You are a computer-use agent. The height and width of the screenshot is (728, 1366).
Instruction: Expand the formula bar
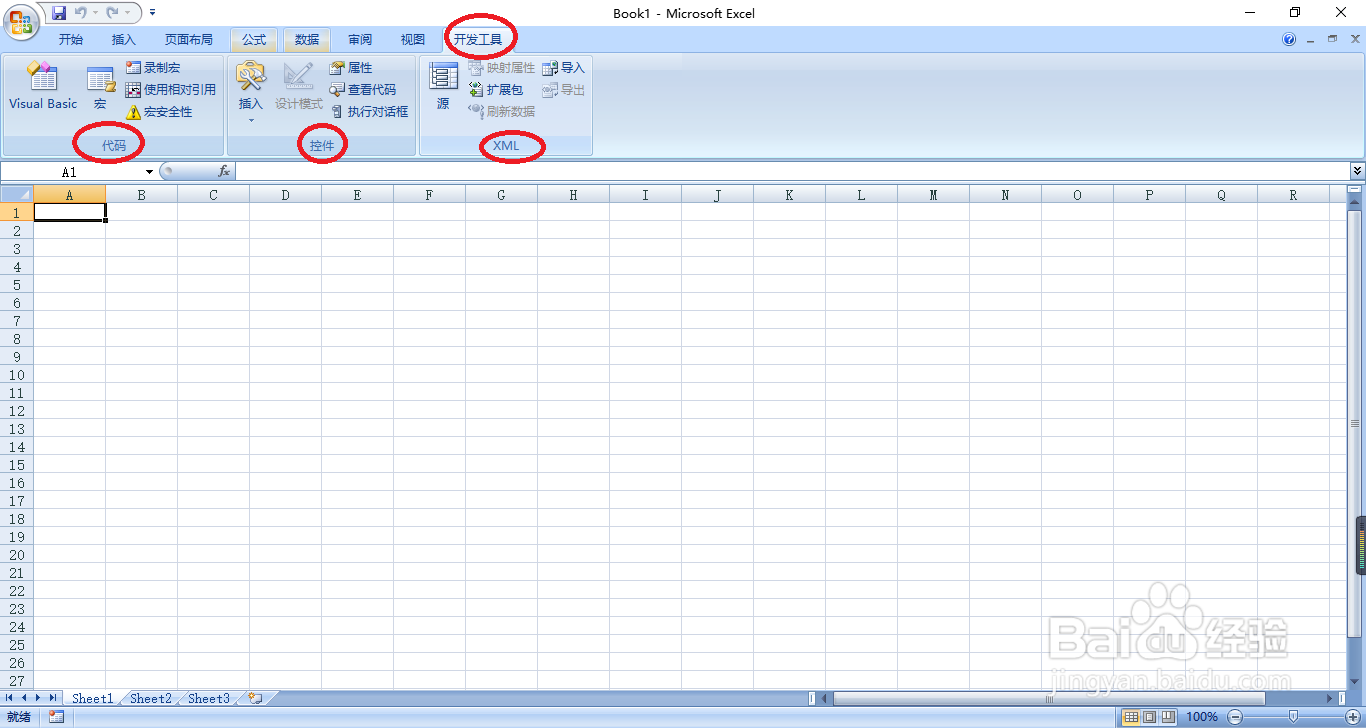(x=1357, y=172)
